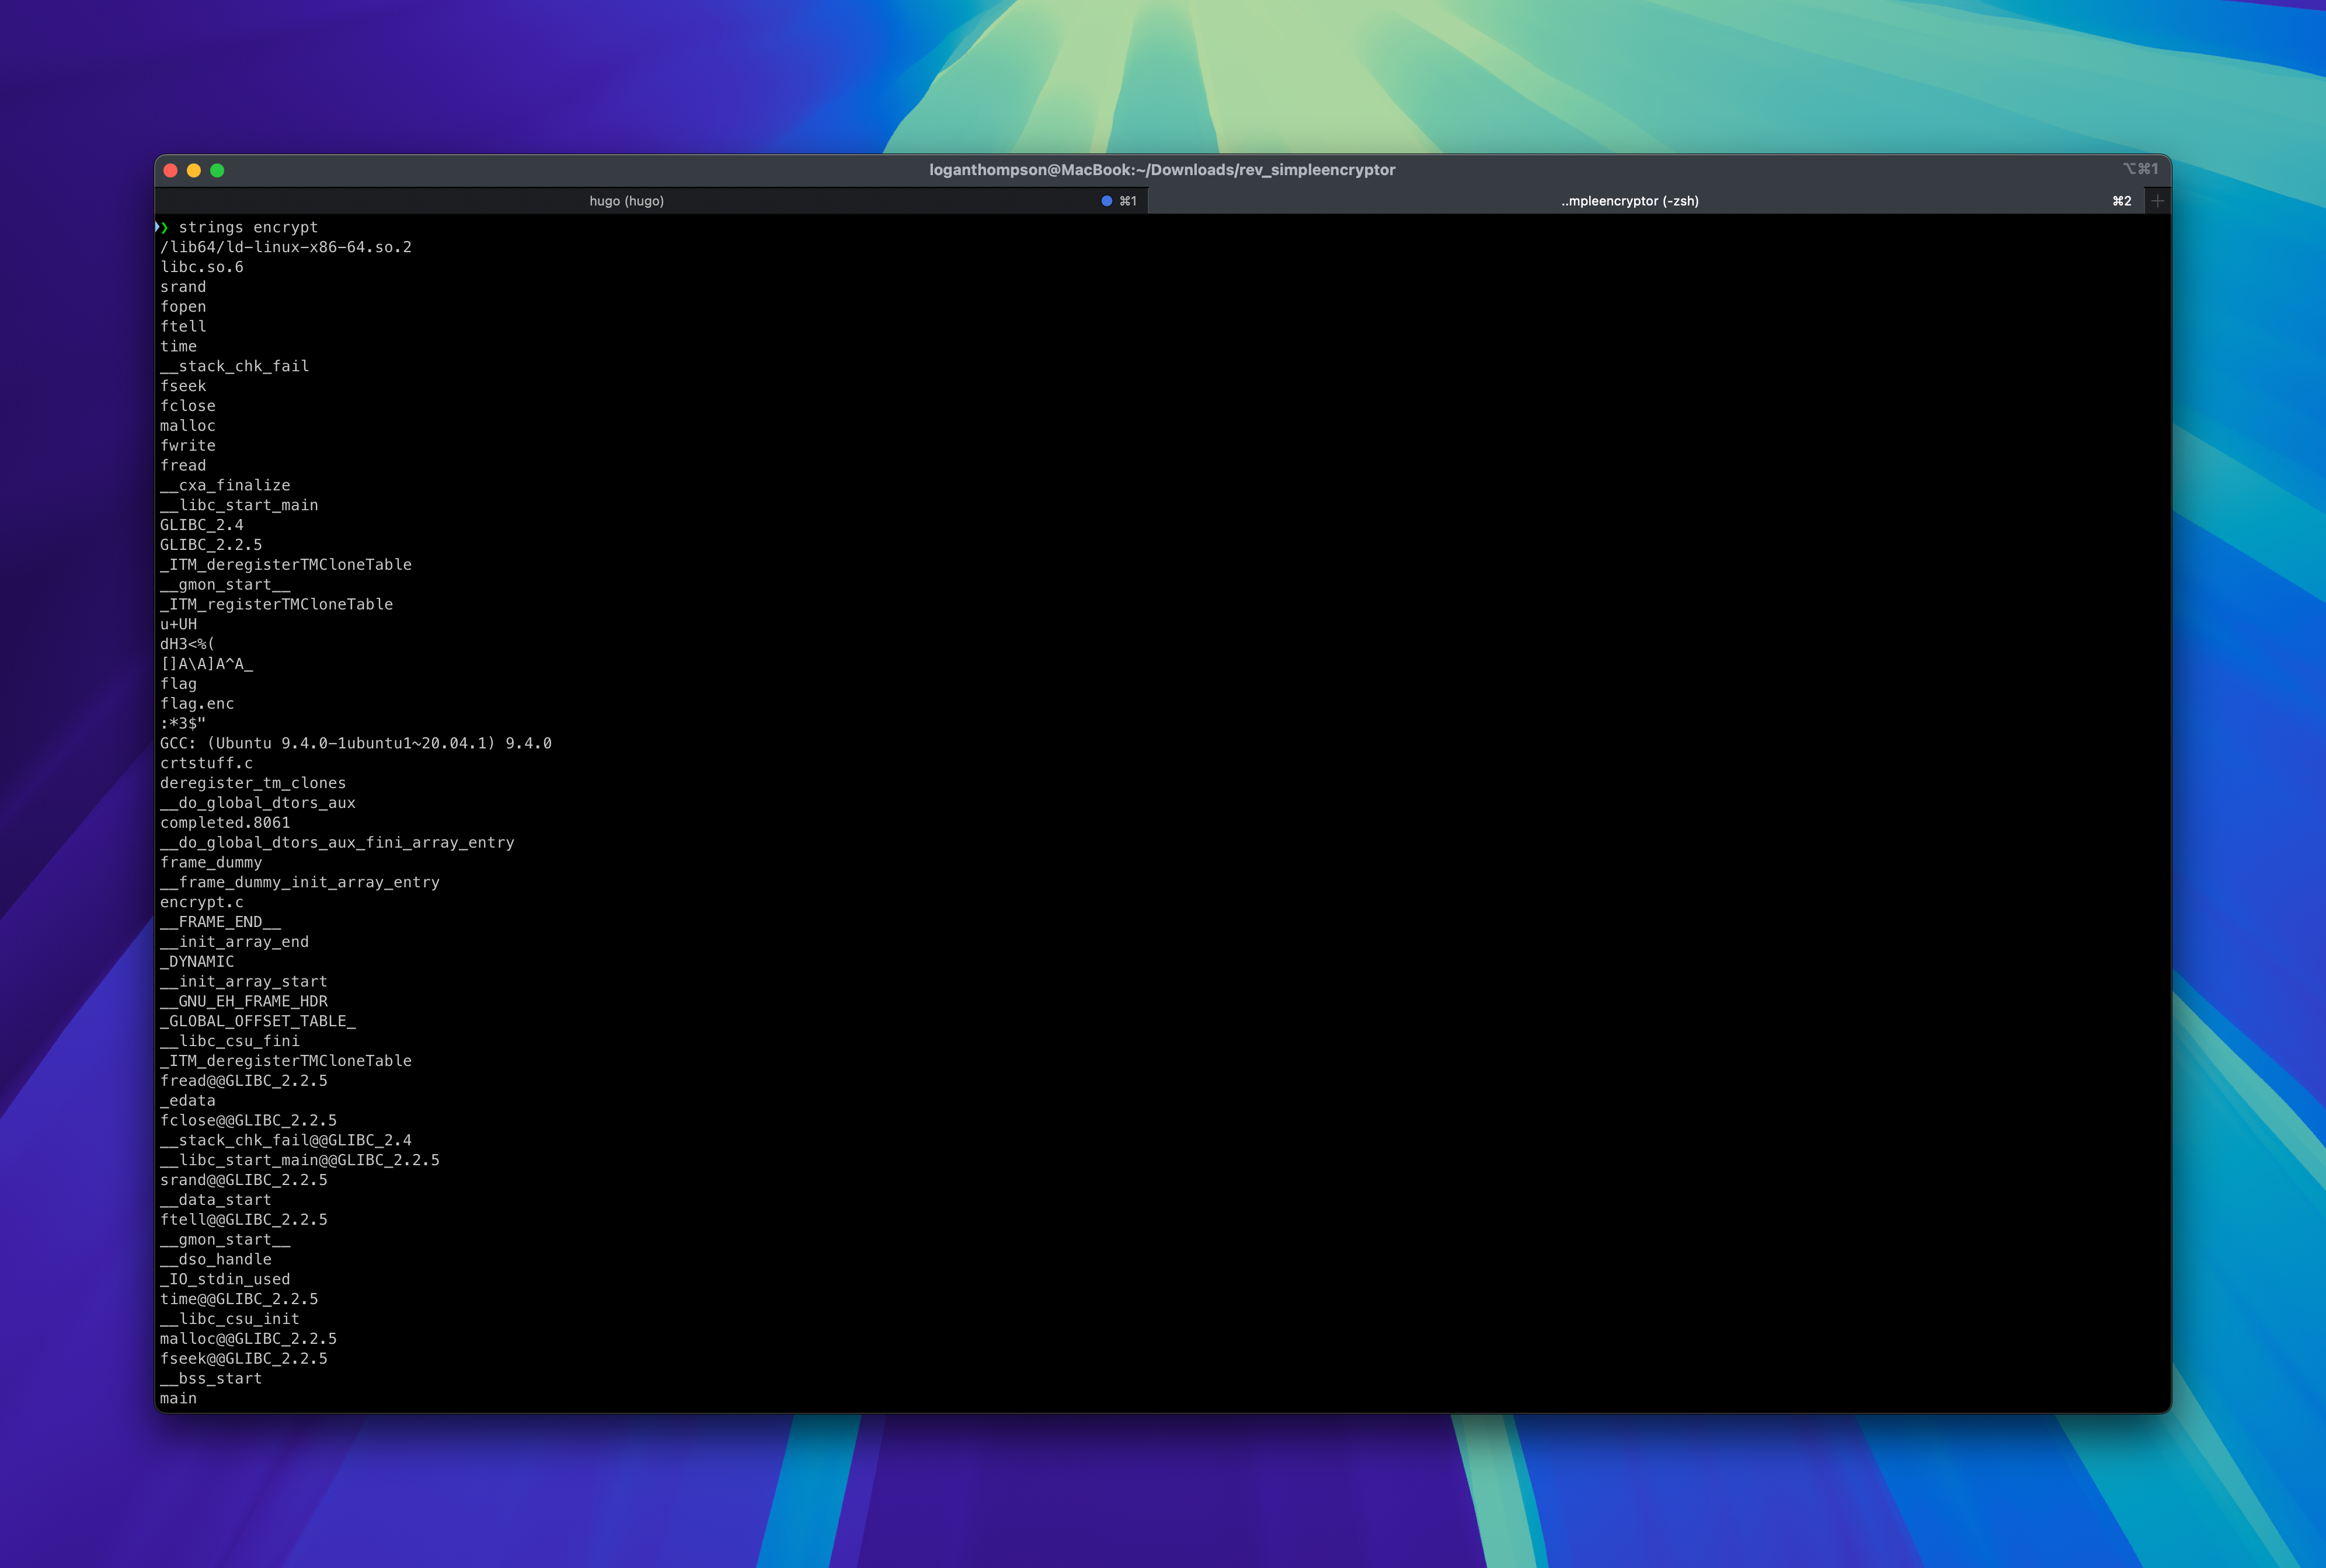The width and height of the screenshot is (2326, 1568).
Task: Click the '_IO_stdin_used' line
Action: pyautogui.click(x=225, y=1279)
